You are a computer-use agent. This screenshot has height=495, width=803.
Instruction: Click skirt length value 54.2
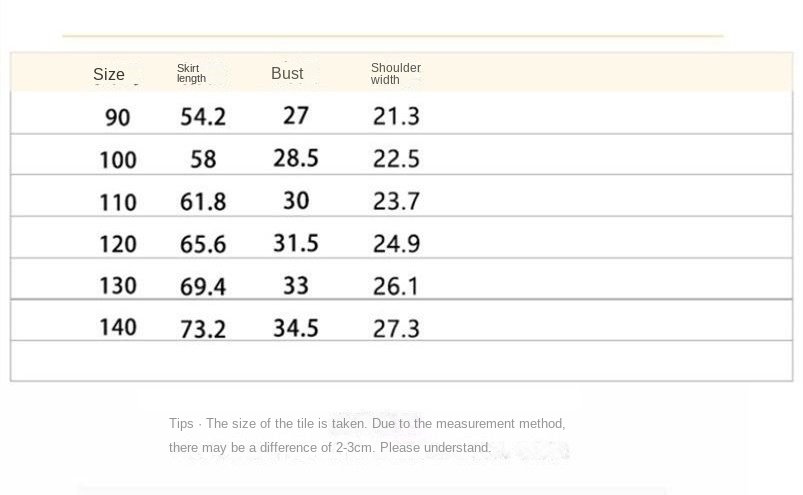[x=203, y=117]
